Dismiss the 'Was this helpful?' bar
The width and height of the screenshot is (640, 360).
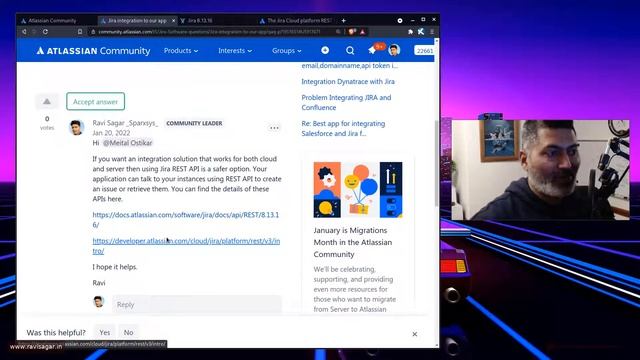point(415,334)
